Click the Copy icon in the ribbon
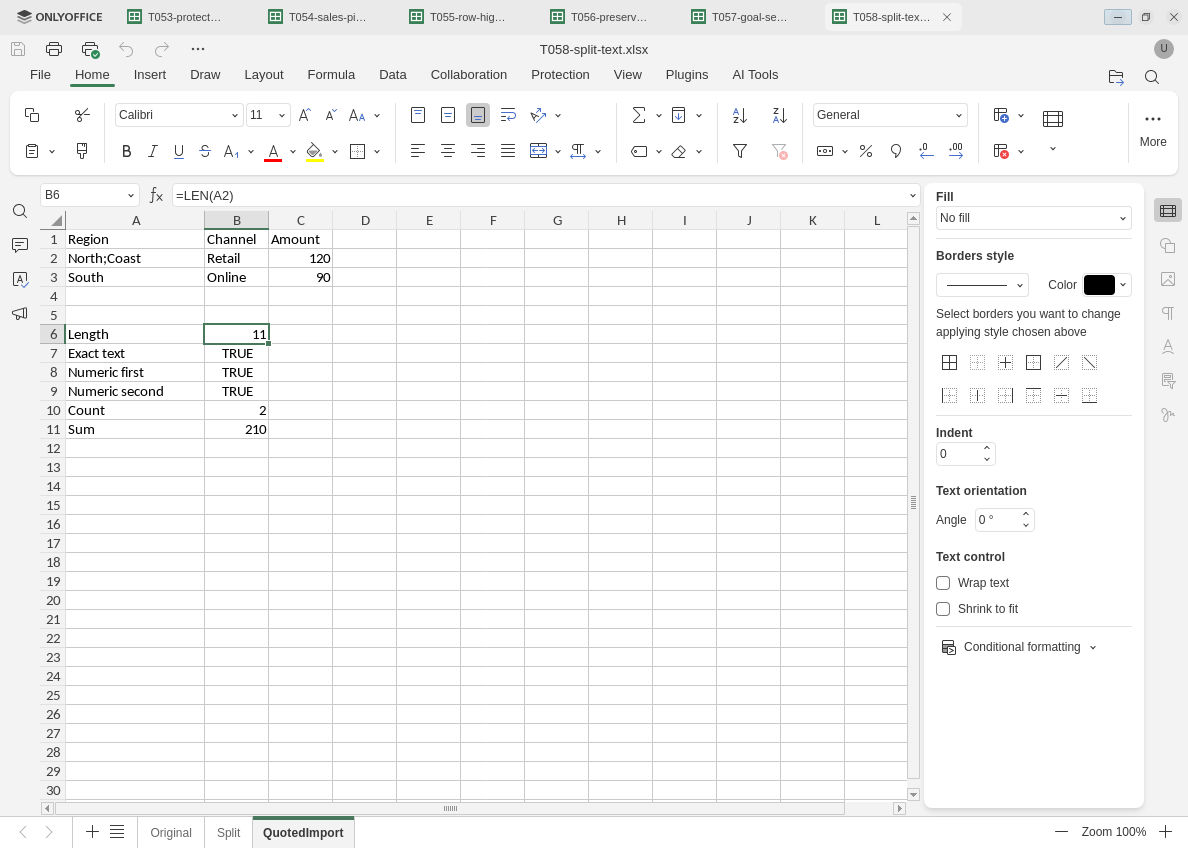This screenshot has width=1188, height=848. click(32, 115)
